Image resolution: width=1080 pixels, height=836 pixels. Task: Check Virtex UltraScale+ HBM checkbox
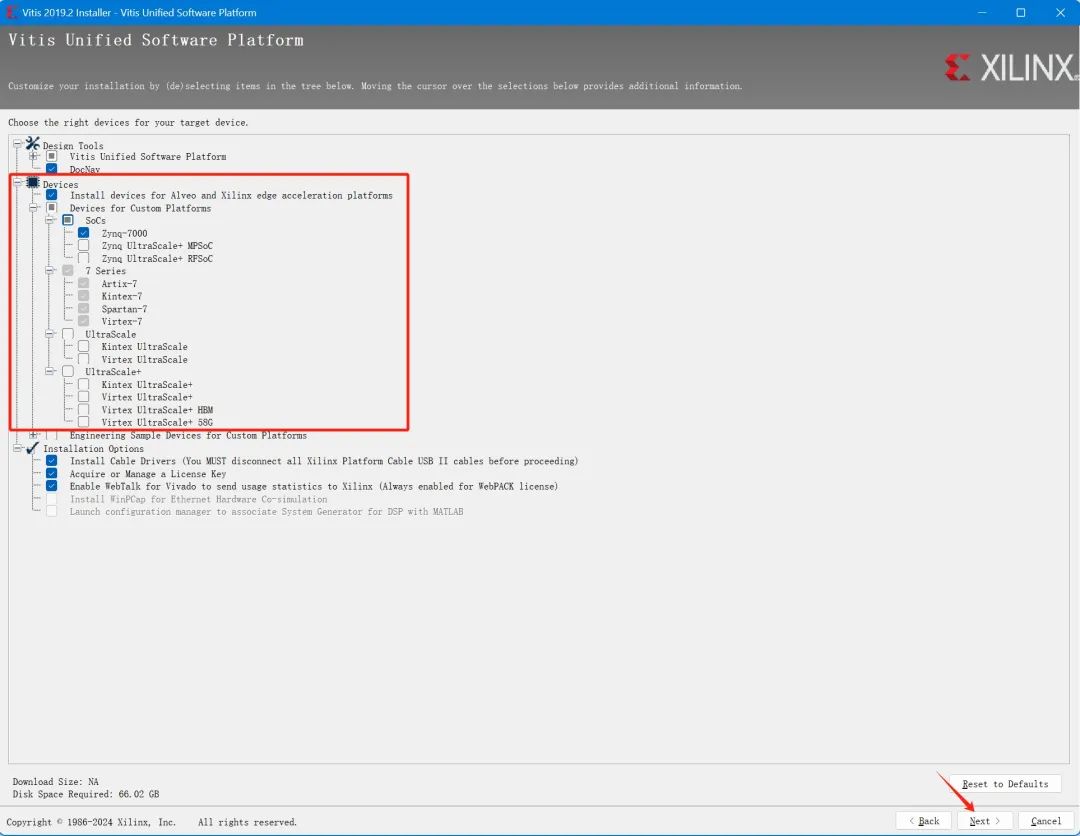[83, 410]
